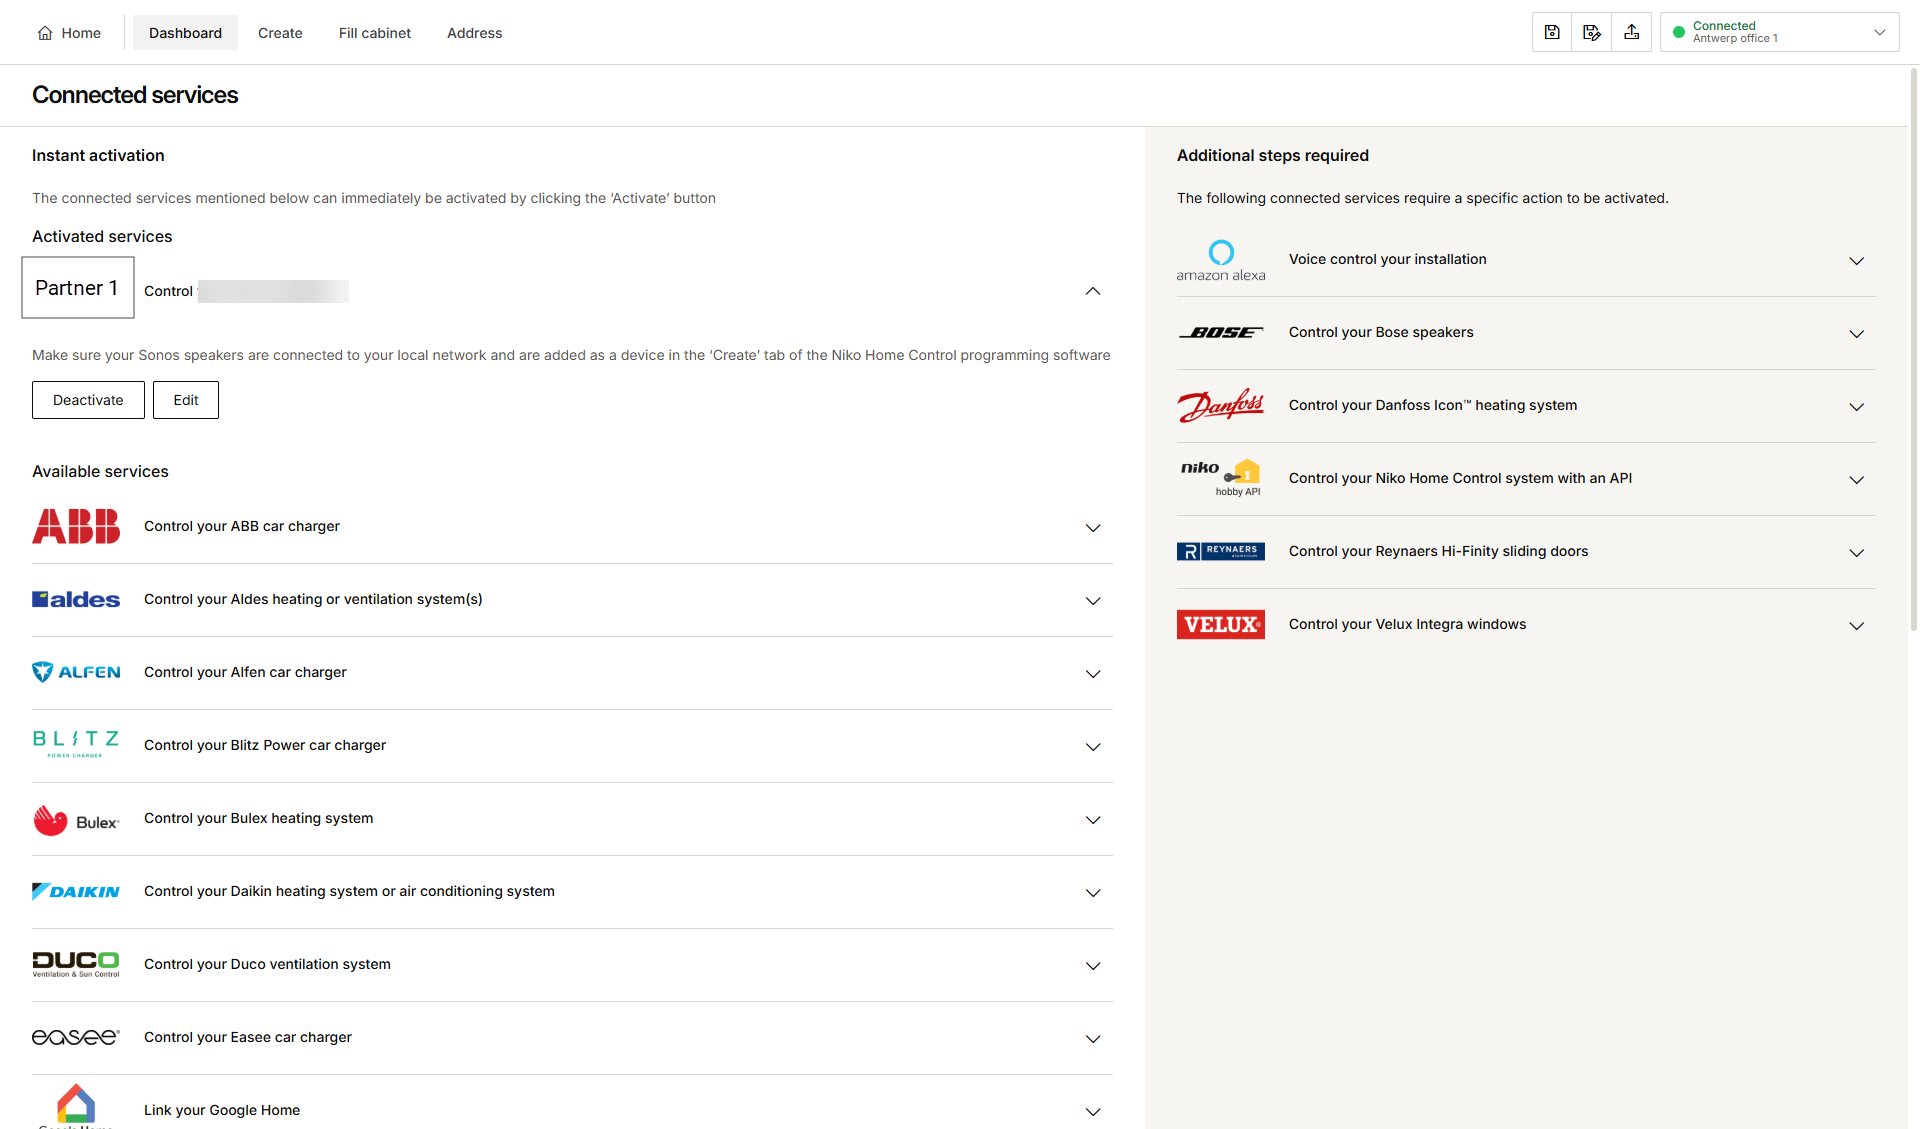Expand the ABB car charger row
This screenshot has height=1129, width=1920.
pos(1093,528)
